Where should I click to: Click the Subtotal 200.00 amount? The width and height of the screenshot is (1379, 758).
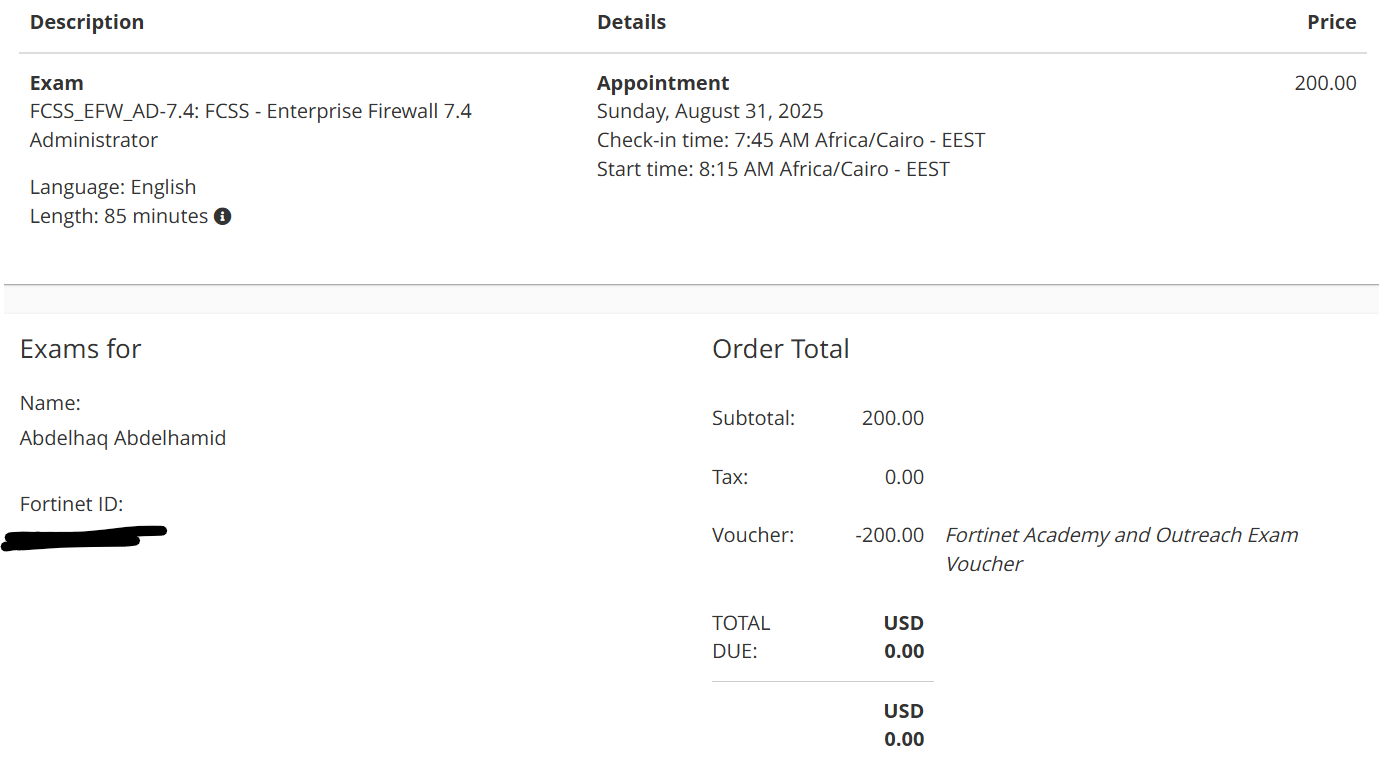coord(892,418)
